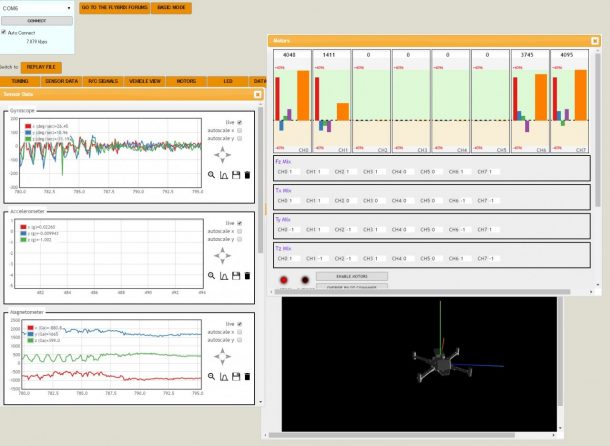Click the Gyroscope chart pan arrows icon

tap(223, 155)
